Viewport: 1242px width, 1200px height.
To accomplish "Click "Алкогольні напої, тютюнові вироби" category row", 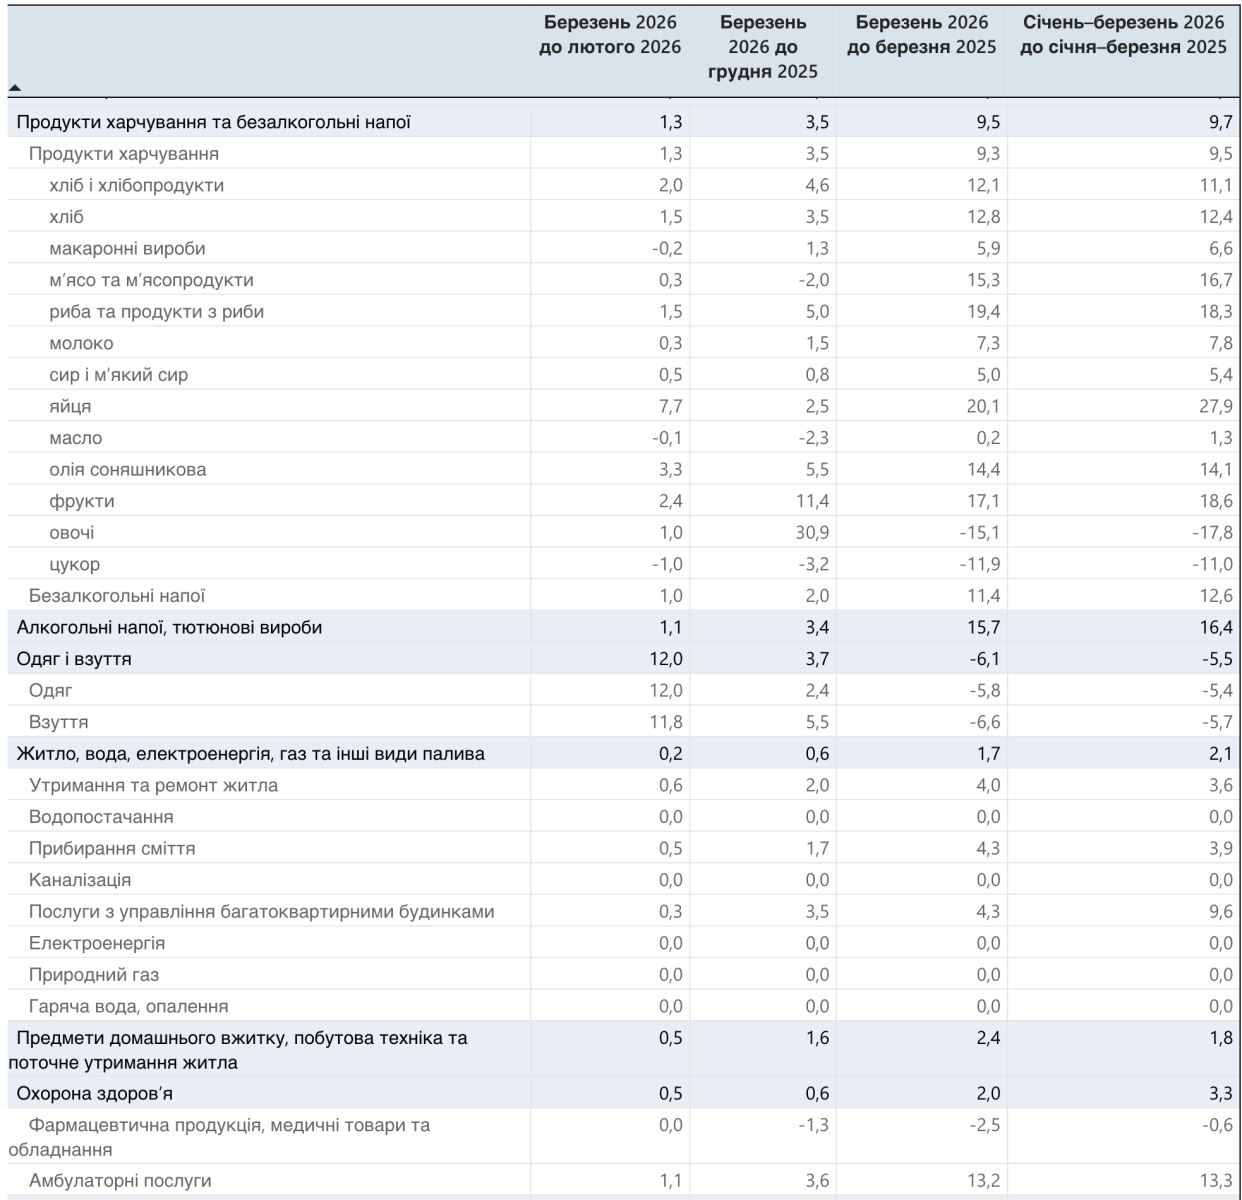I will point(169,628).
